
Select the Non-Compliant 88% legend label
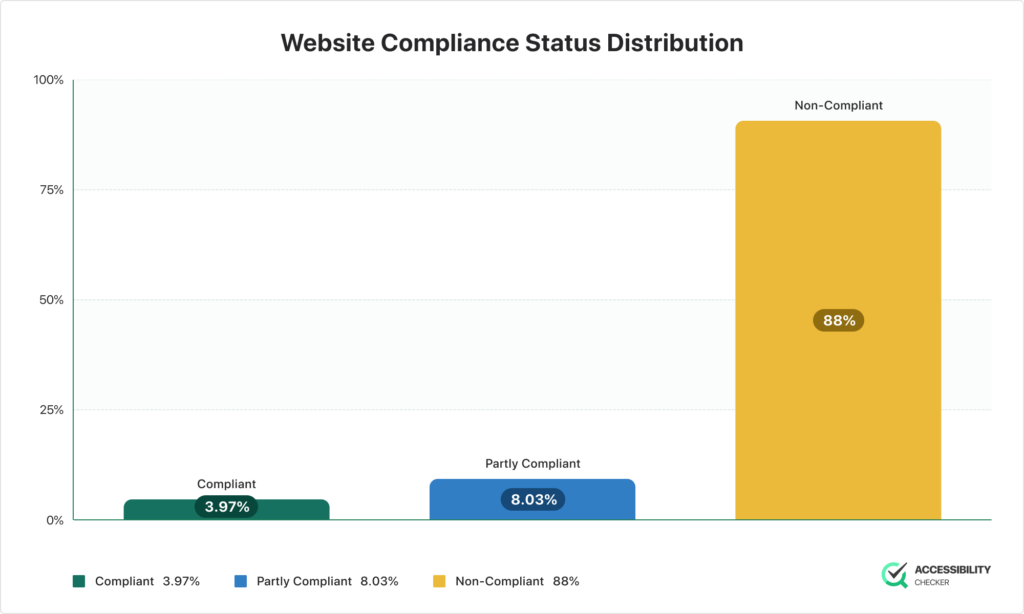[516, 581]
